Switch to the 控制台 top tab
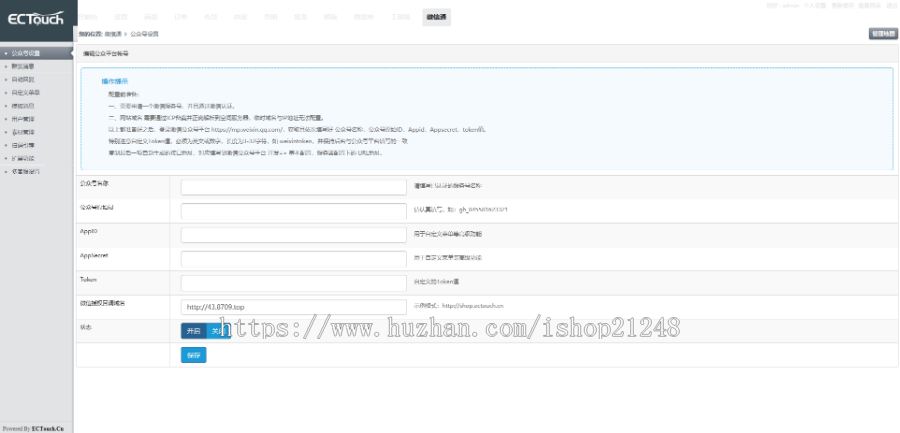 (x=87, y=17)
